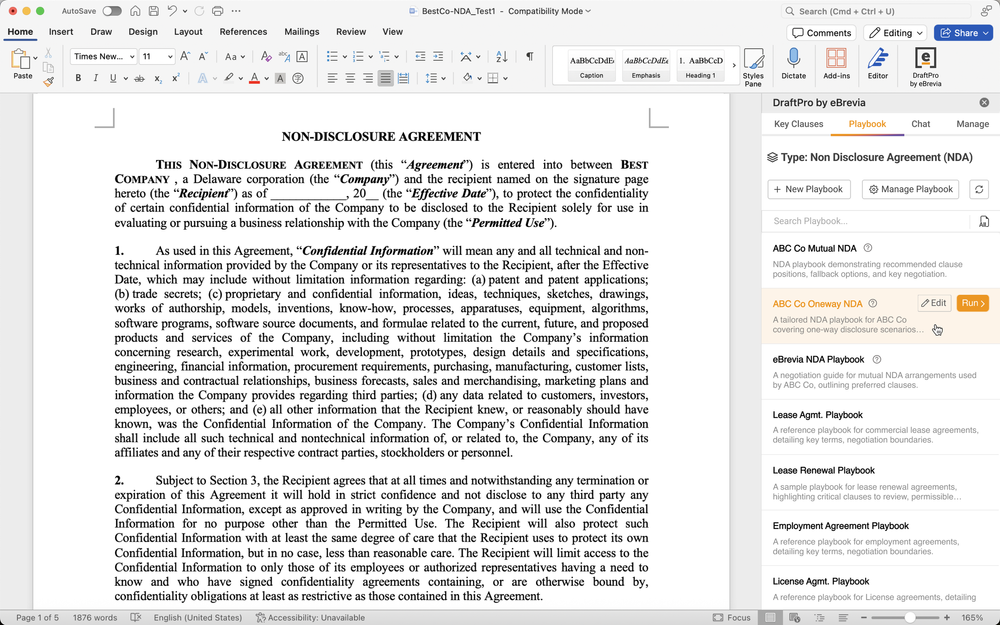Click the Align Left icon
Viewport: 1000px width, 625px height.
pyautogui.click(x=332, y=78)
